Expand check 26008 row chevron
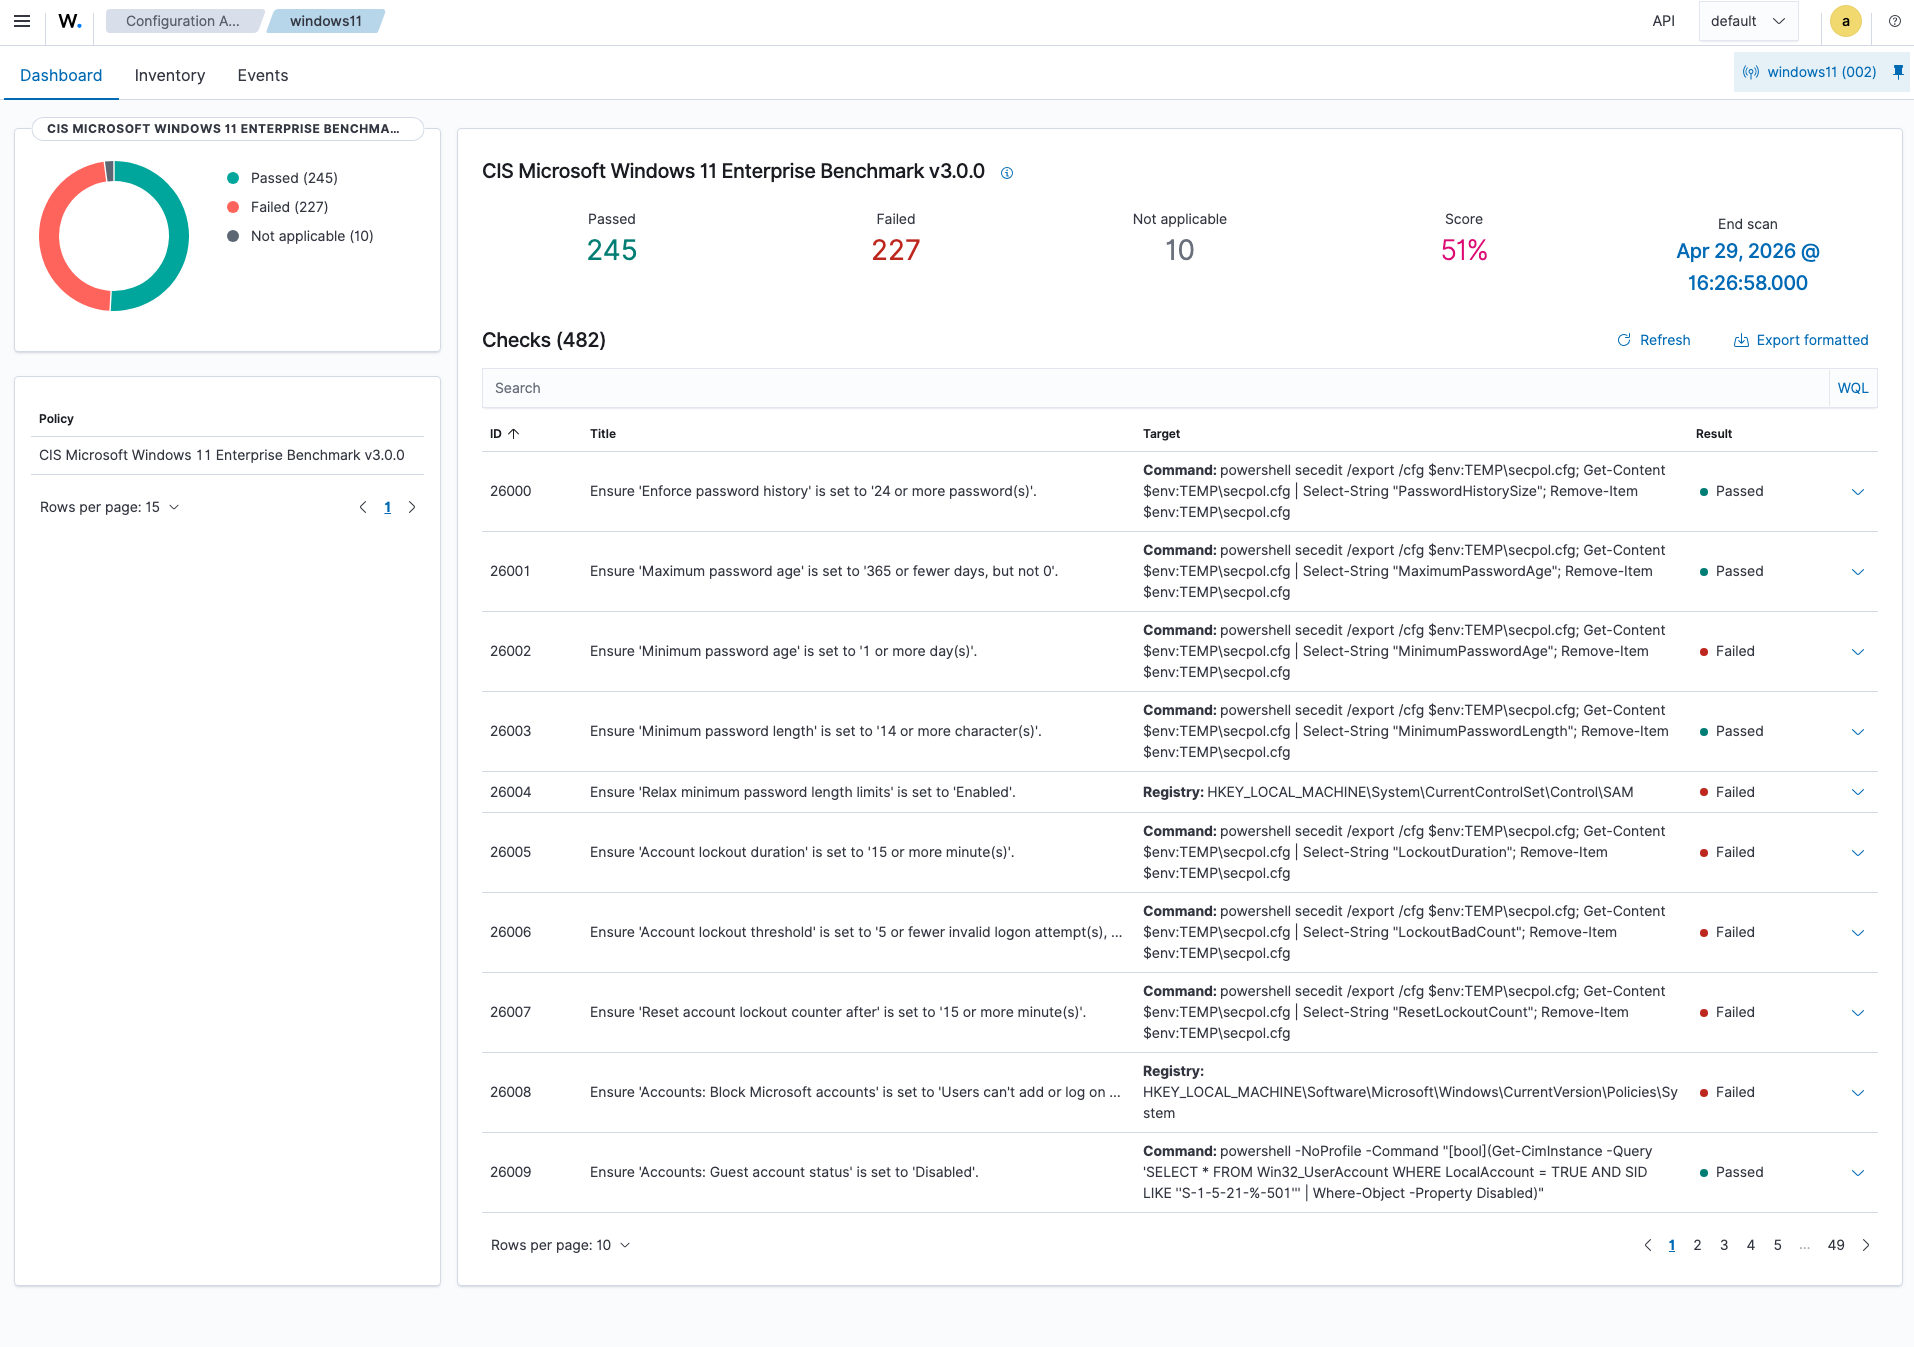The image size is (1914, 1347). [x=1858, y=1092]
